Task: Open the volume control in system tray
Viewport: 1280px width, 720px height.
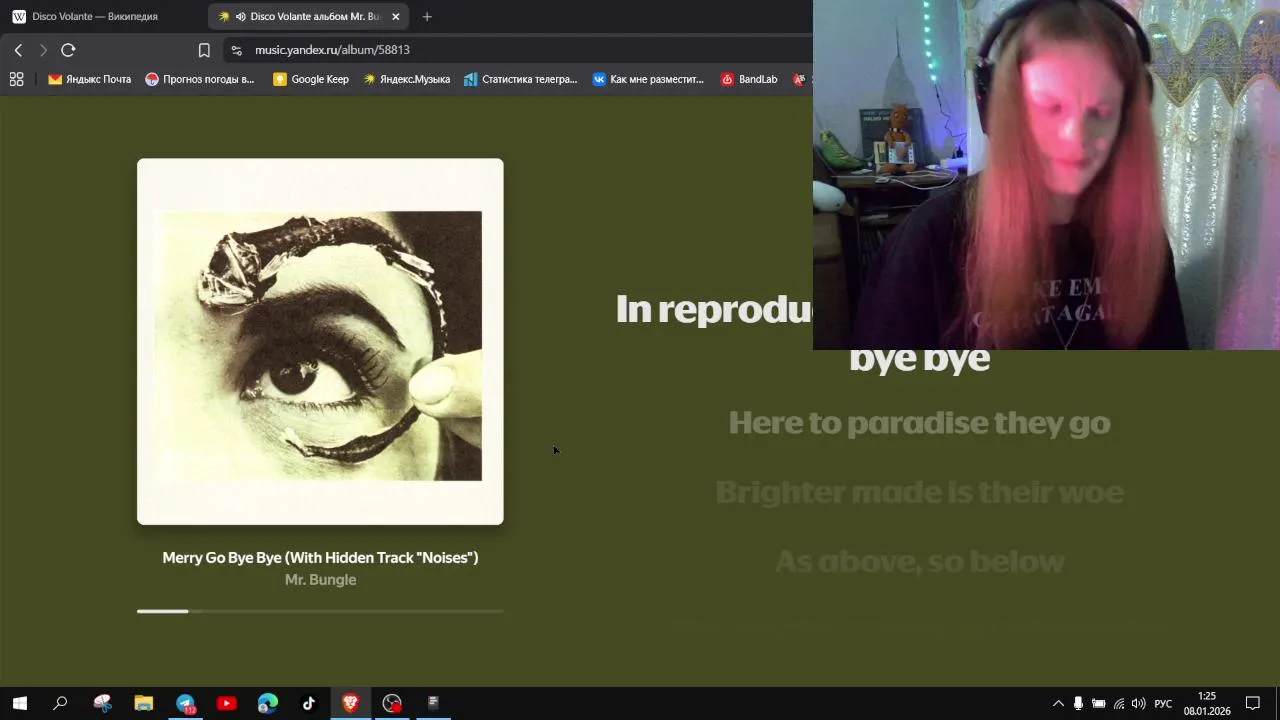Action: click(x=1138, y=704)
